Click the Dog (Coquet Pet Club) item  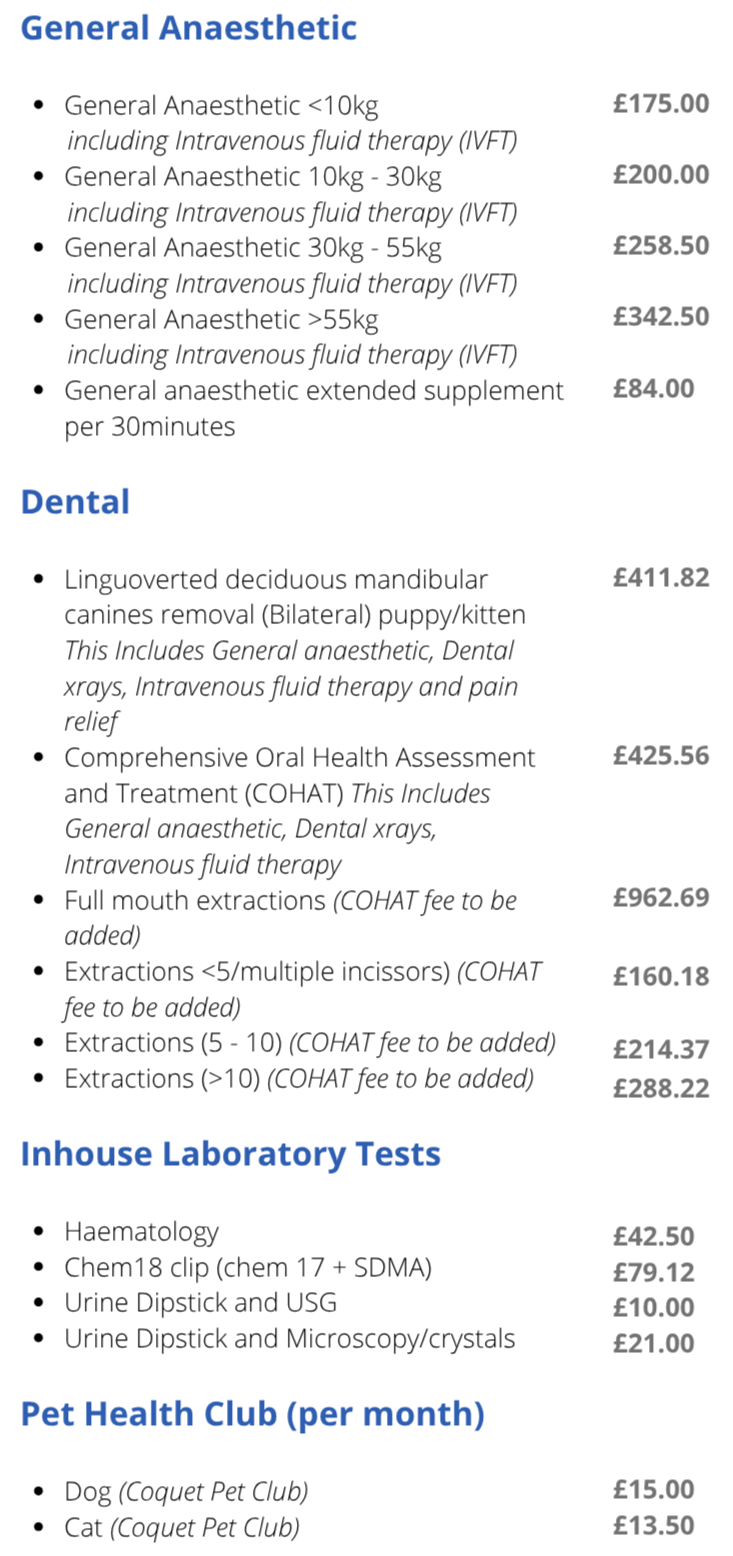186,1492
